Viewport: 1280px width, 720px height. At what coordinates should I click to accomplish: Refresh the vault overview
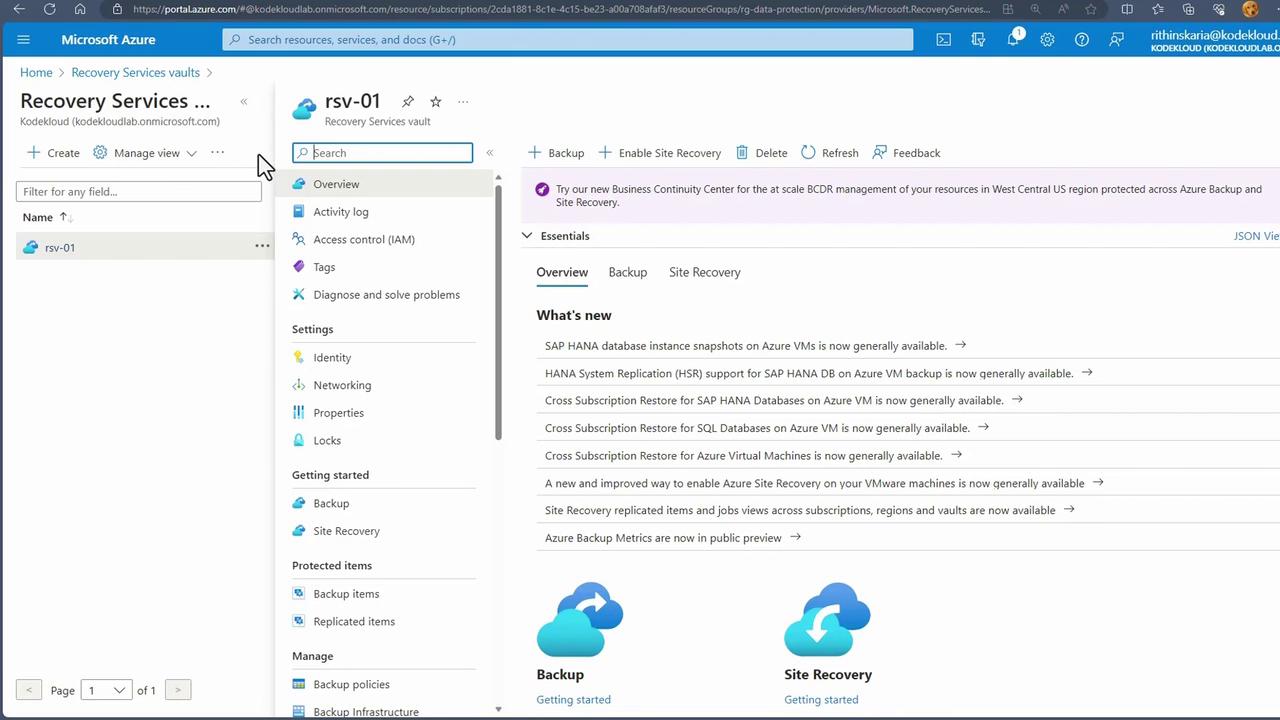[830, 153]
